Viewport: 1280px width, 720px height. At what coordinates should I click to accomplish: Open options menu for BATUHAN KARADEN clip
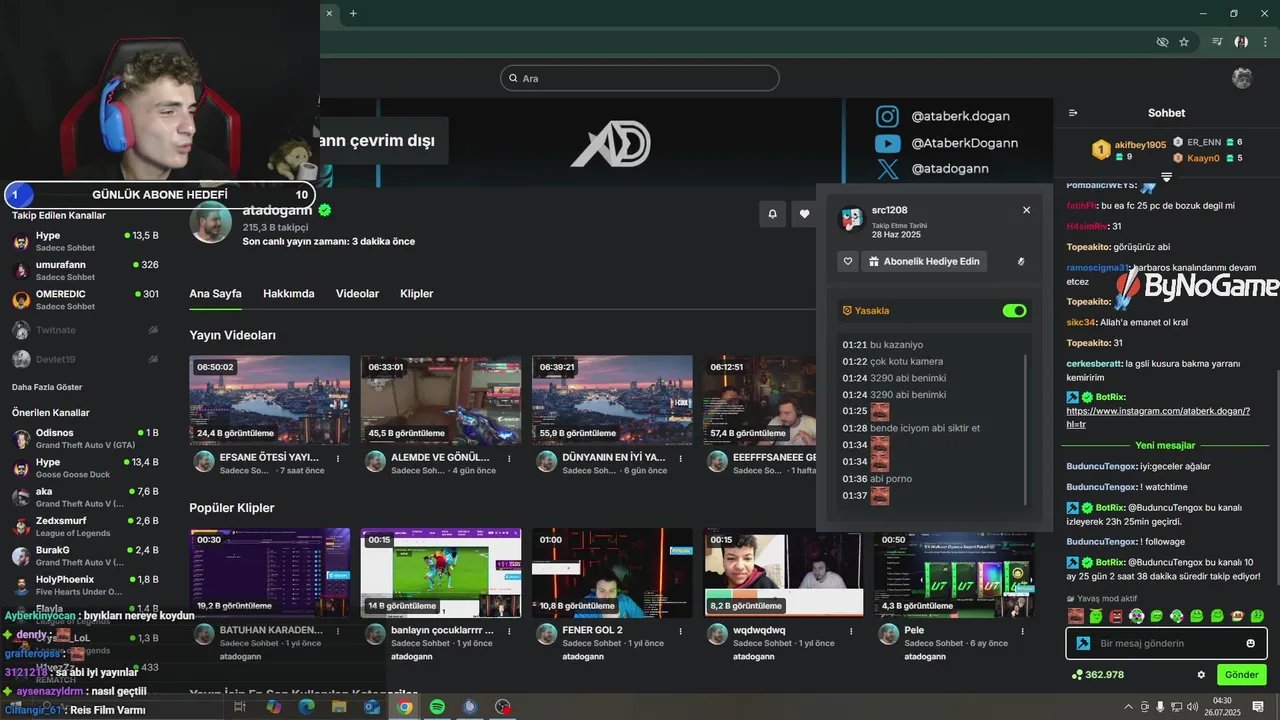(x=338, y=631)
